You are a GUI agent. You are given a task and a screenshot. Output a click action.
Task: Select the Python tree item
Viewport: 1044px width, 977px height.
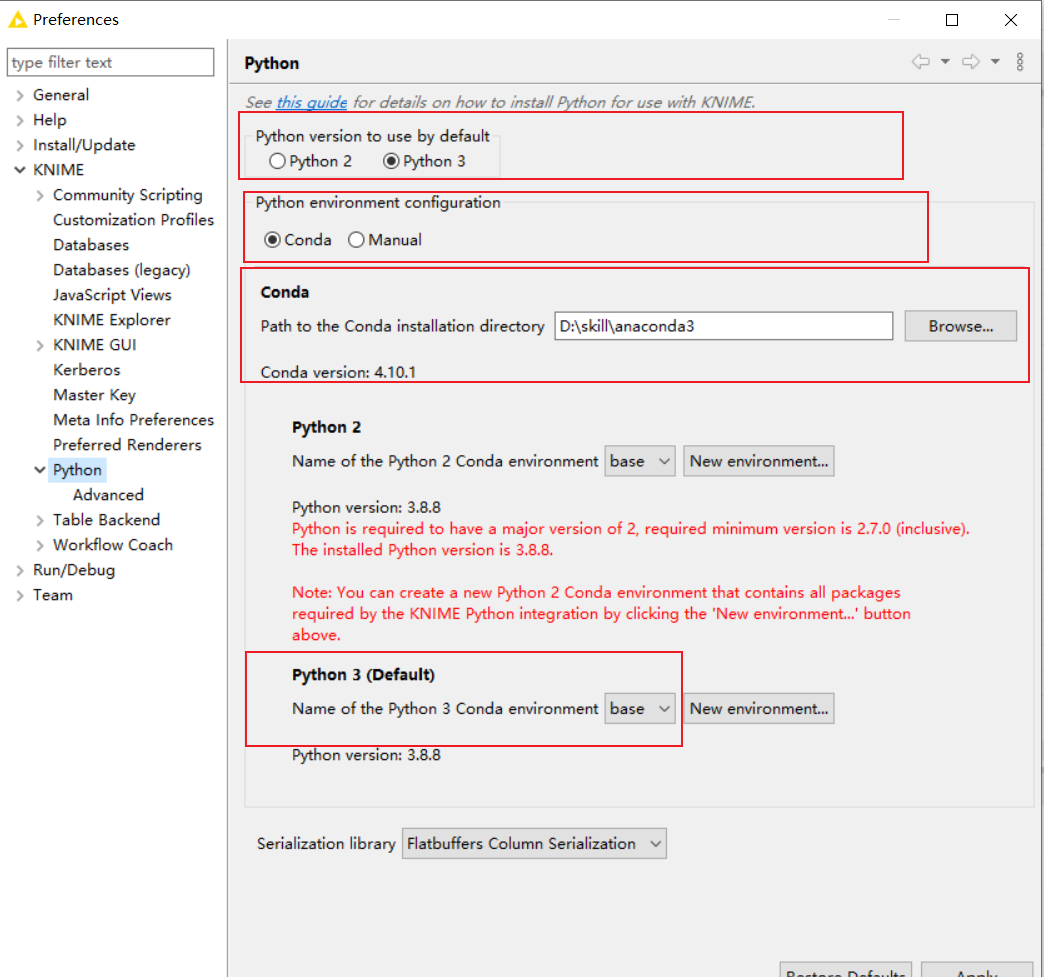tap(77, 470)
